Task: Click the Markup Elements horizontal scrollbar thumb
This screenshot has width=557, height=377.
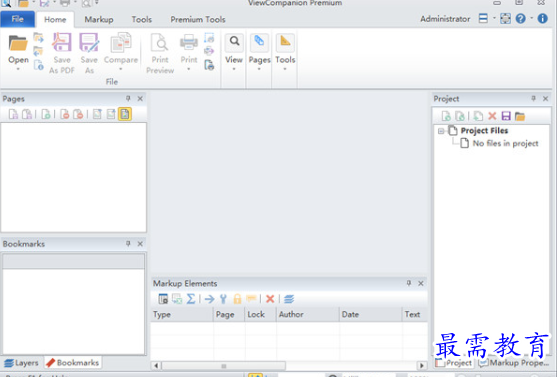Action: [x=223, y=366]
